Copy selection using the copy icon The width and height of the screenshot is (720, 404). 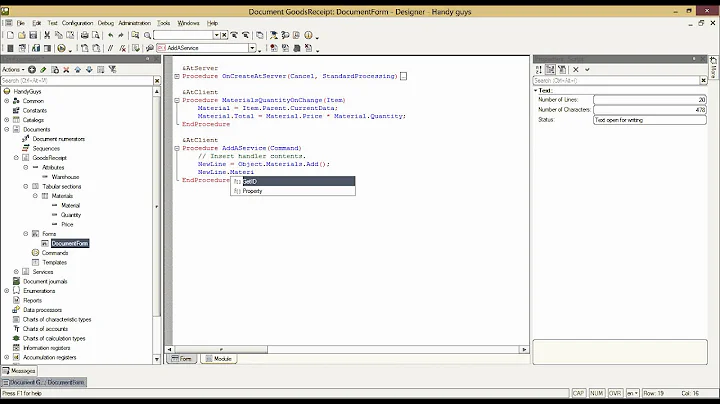pyautogui.click(x=58, y=35)
